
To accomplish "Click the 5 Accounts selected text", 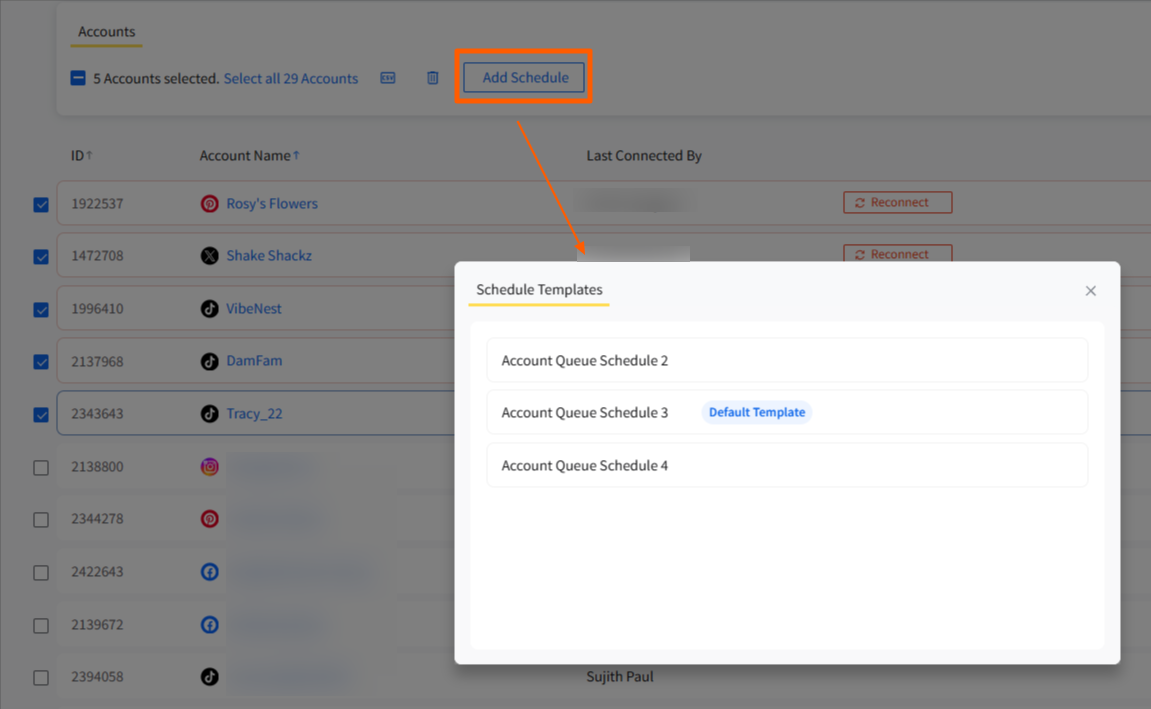I will (x=156, y=79).
